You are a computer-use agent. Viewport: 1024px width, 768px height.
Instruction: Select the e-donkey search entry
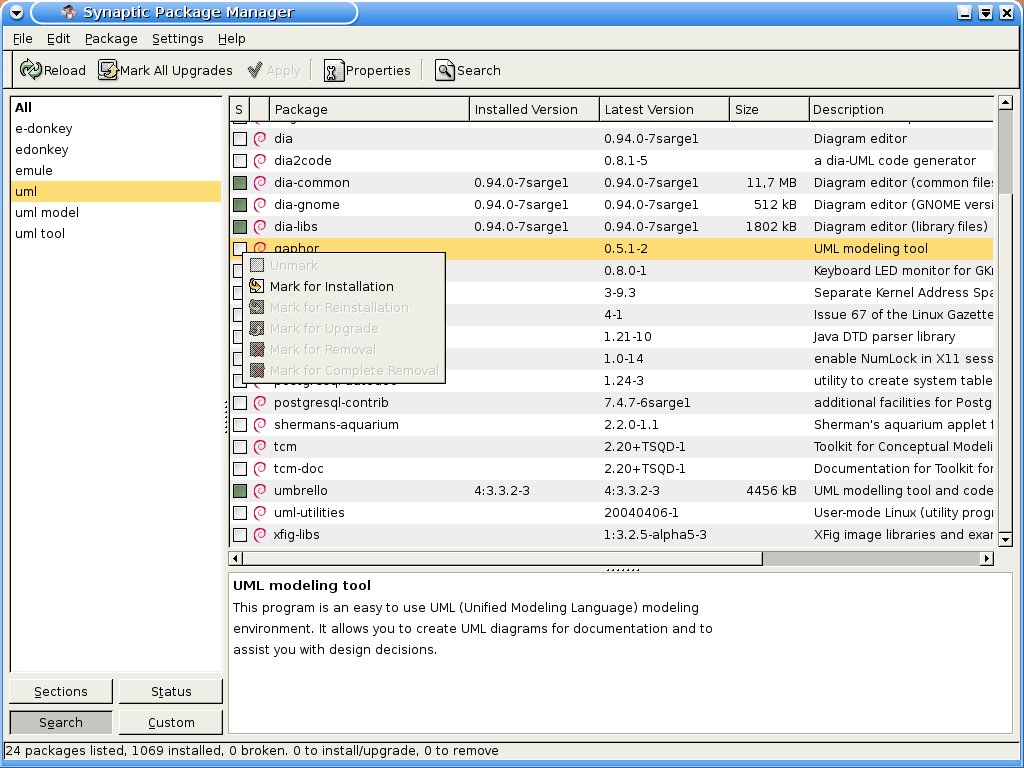pos(116,129)
